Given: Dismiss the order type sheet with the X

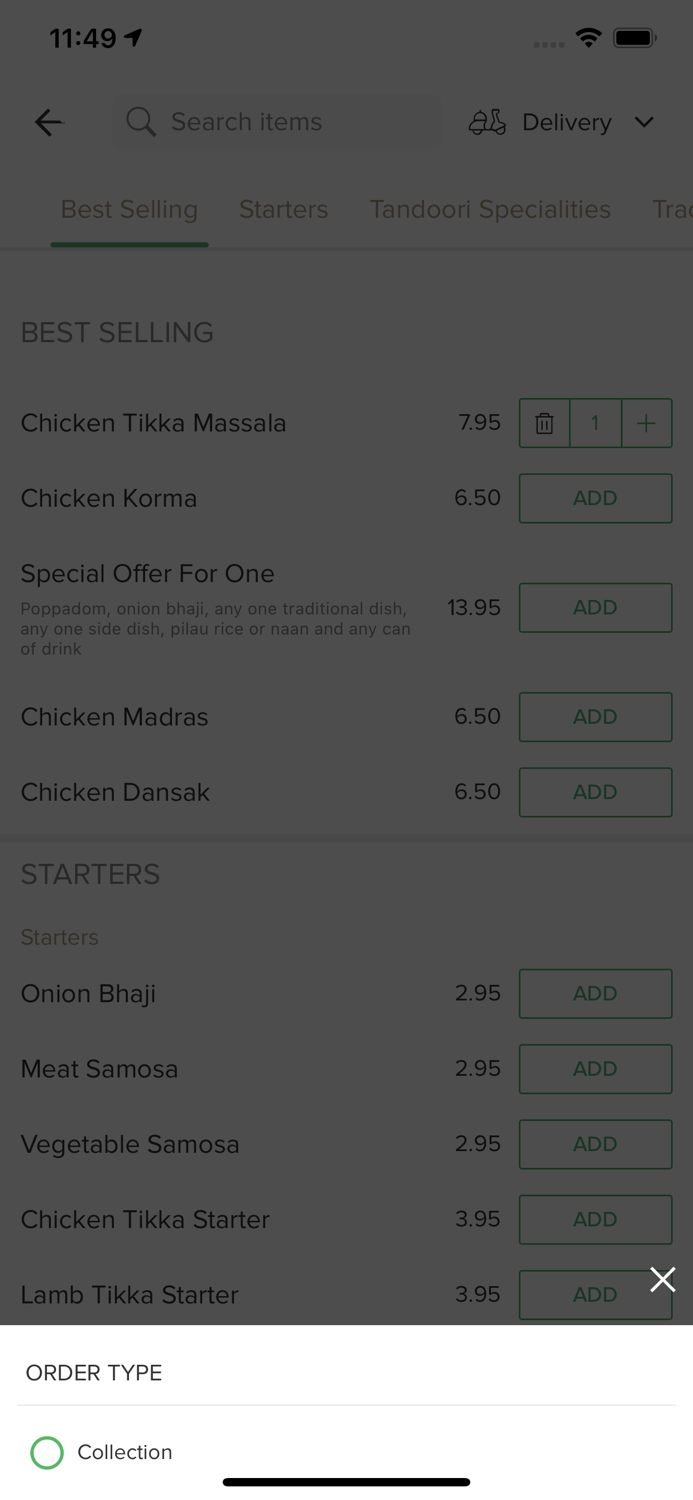Looking at the screenshot, I should (x=663, y=1279).
